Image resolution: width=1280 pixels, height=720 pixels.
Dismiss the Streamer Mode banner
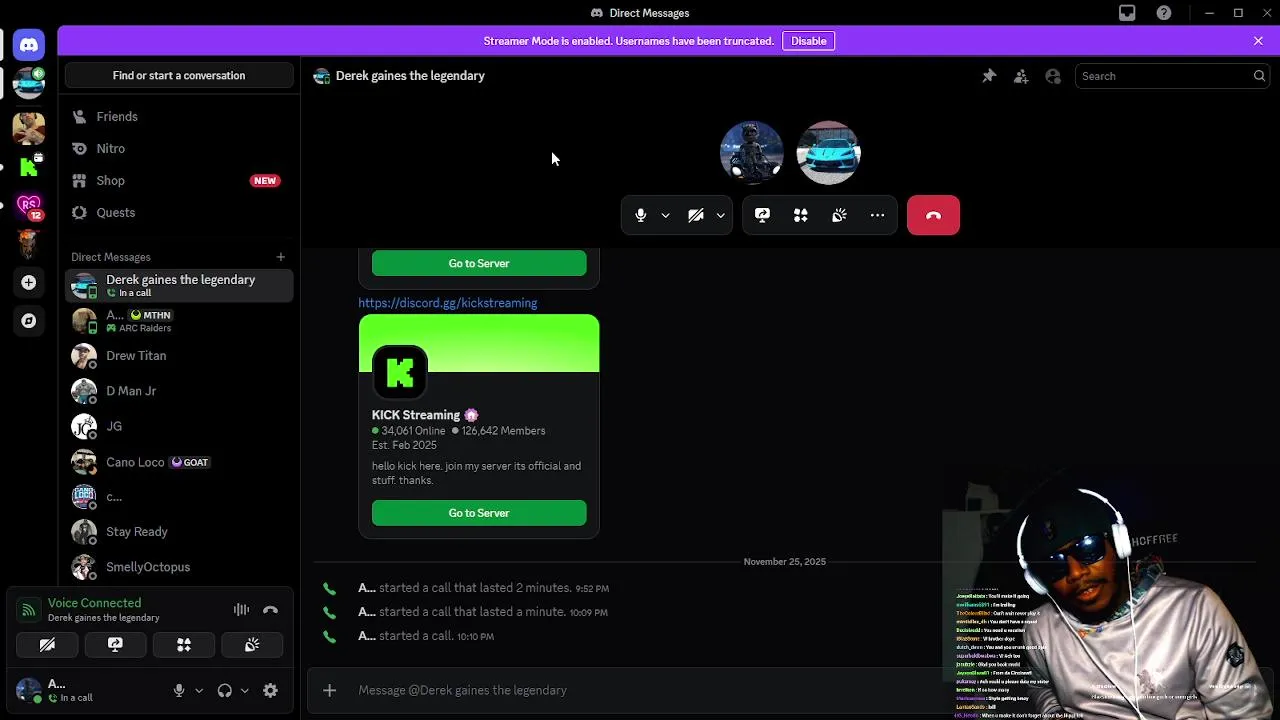pyautogui.click(x=1258, y=41)
